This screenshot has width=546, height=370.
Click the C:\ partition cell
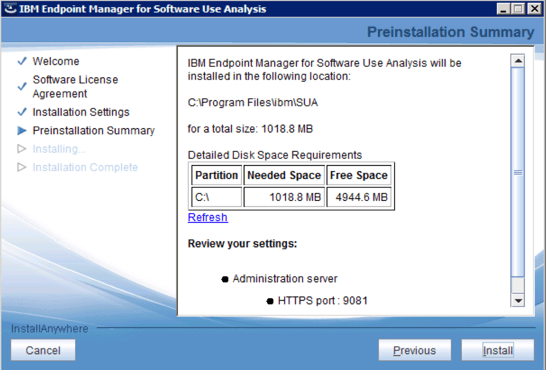pyautogui.click(x=216, y=197)
